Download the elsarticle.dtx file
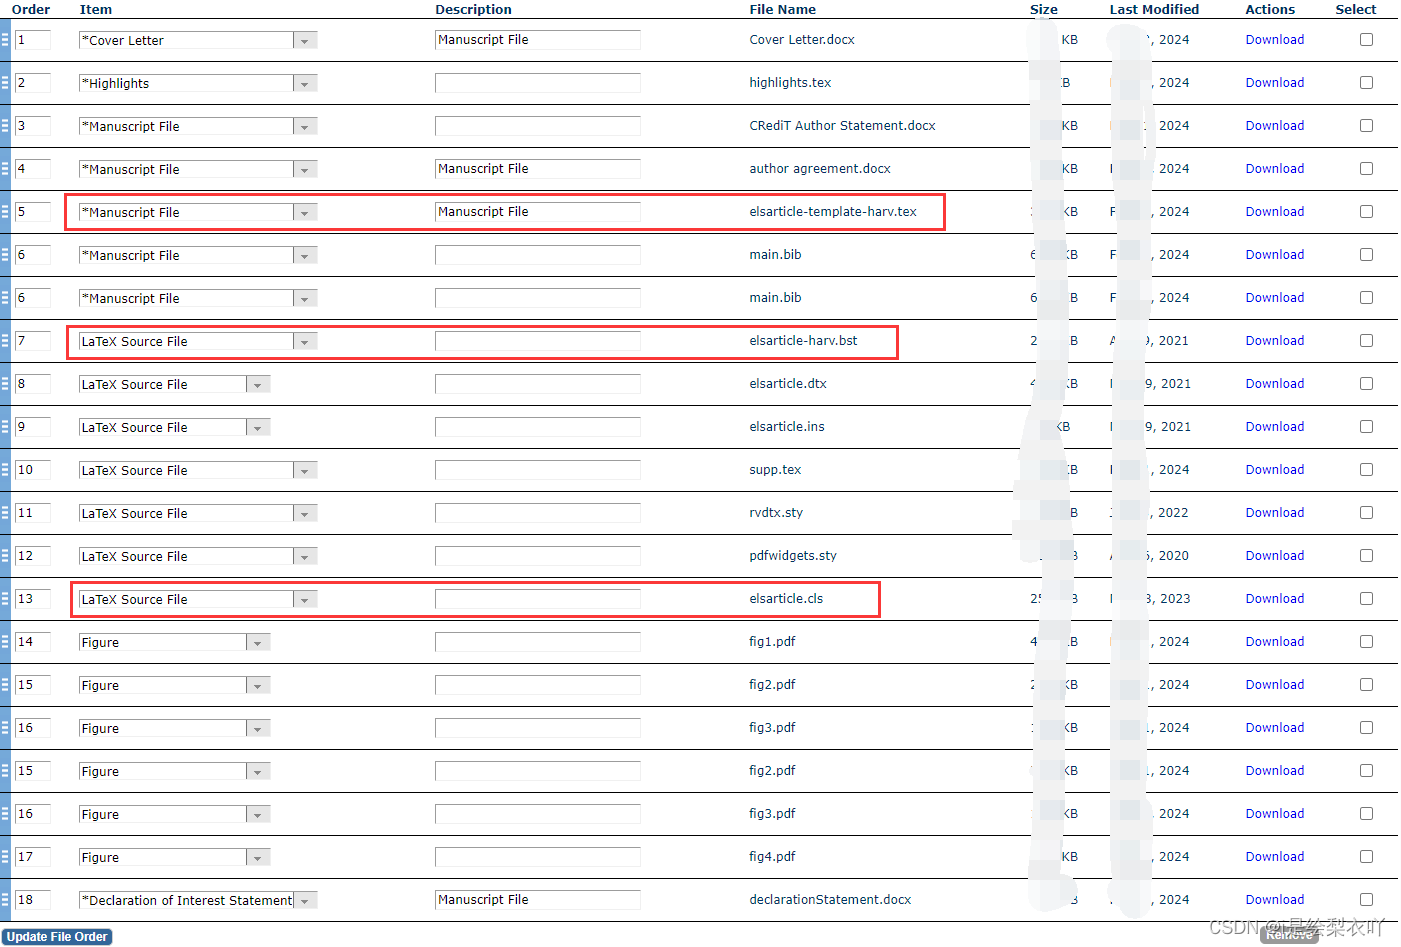1401x947 pixels. coord(1274,384)
